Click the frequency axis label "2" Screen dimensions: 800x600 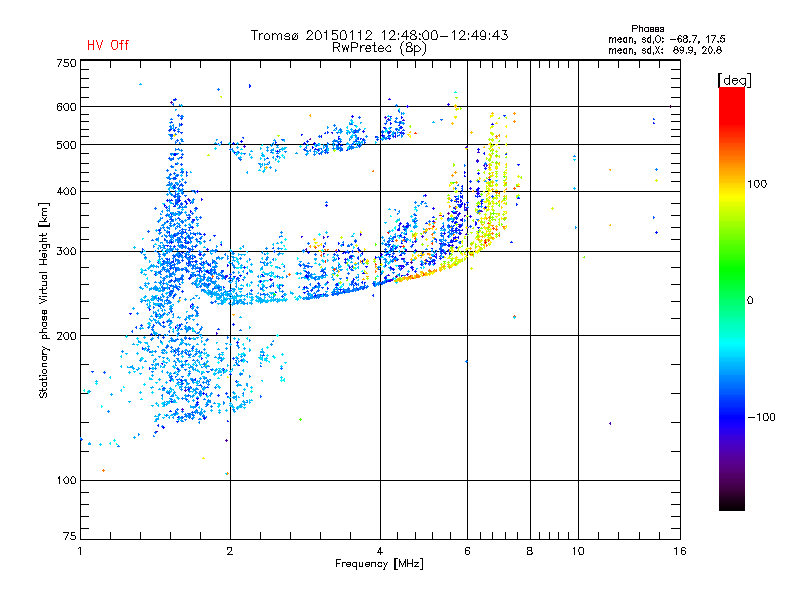230,551
